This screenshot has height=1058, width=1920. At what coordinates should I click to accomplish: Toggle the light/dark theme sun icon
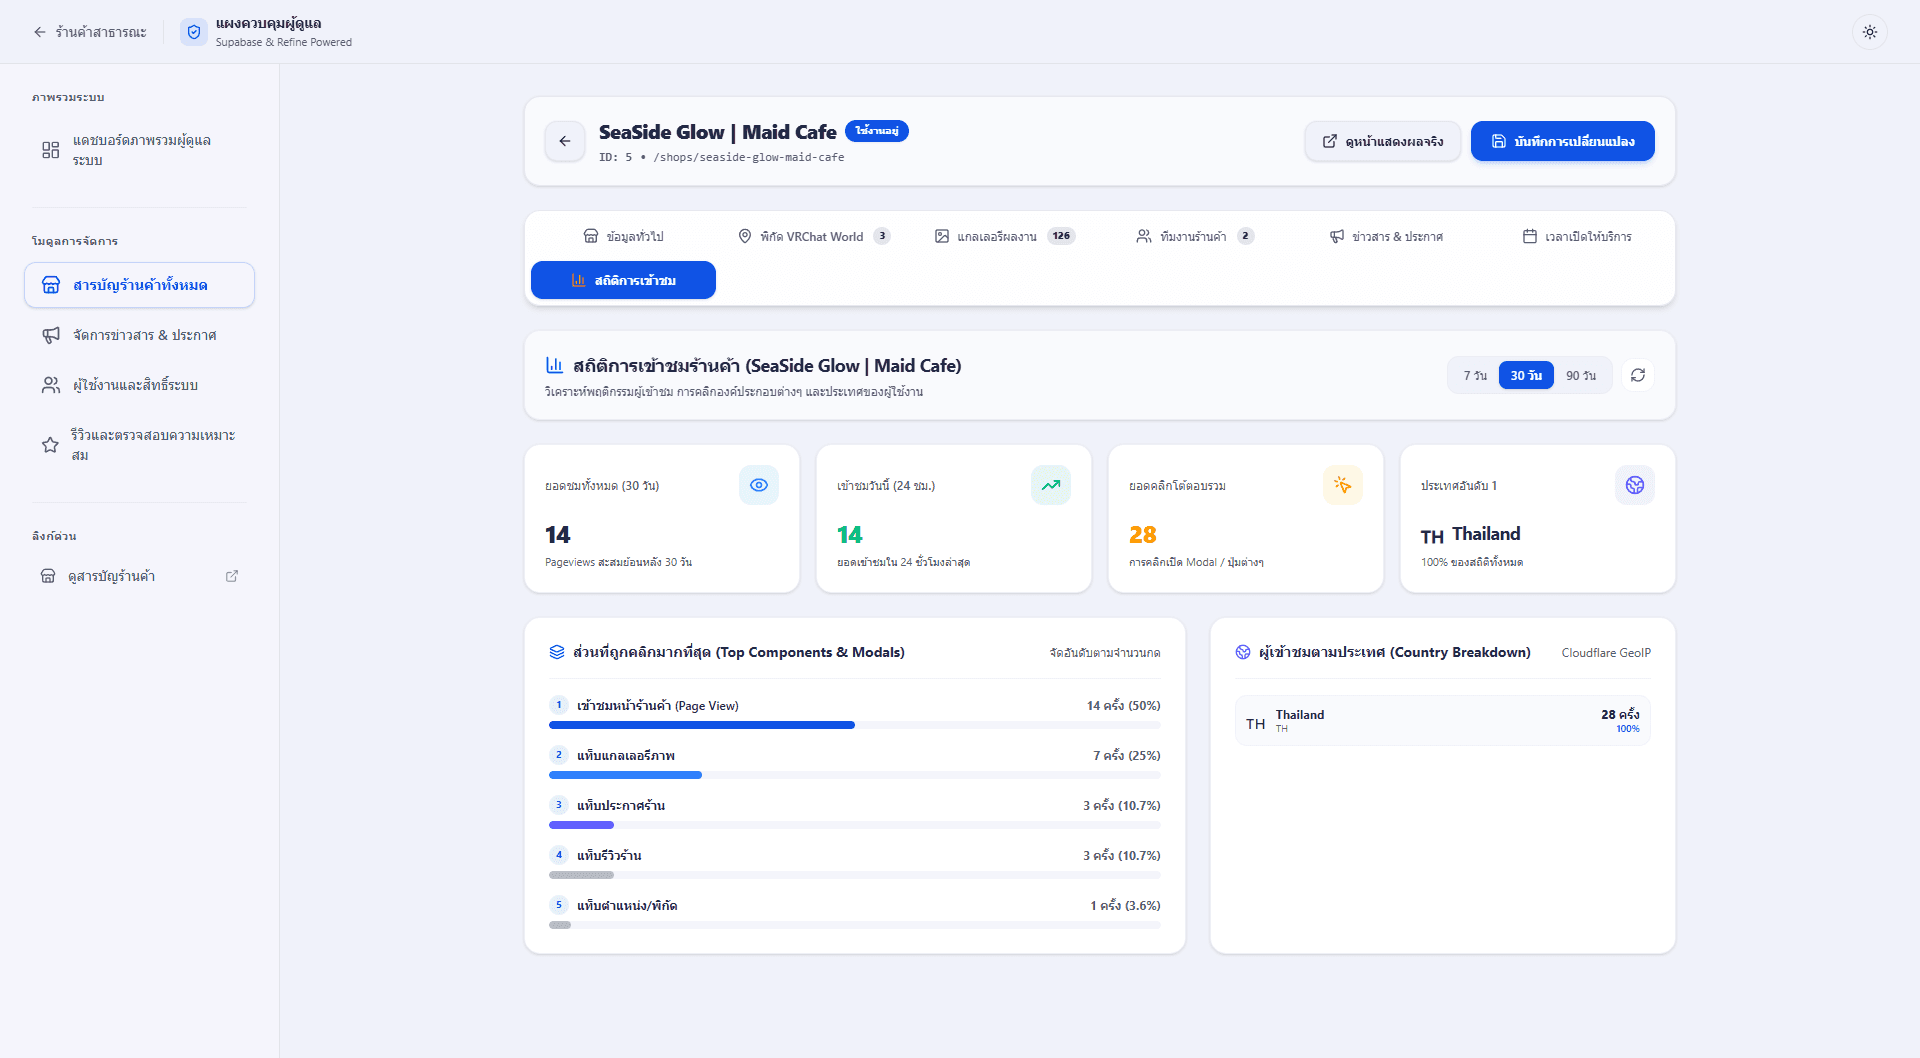[1869, 32]
